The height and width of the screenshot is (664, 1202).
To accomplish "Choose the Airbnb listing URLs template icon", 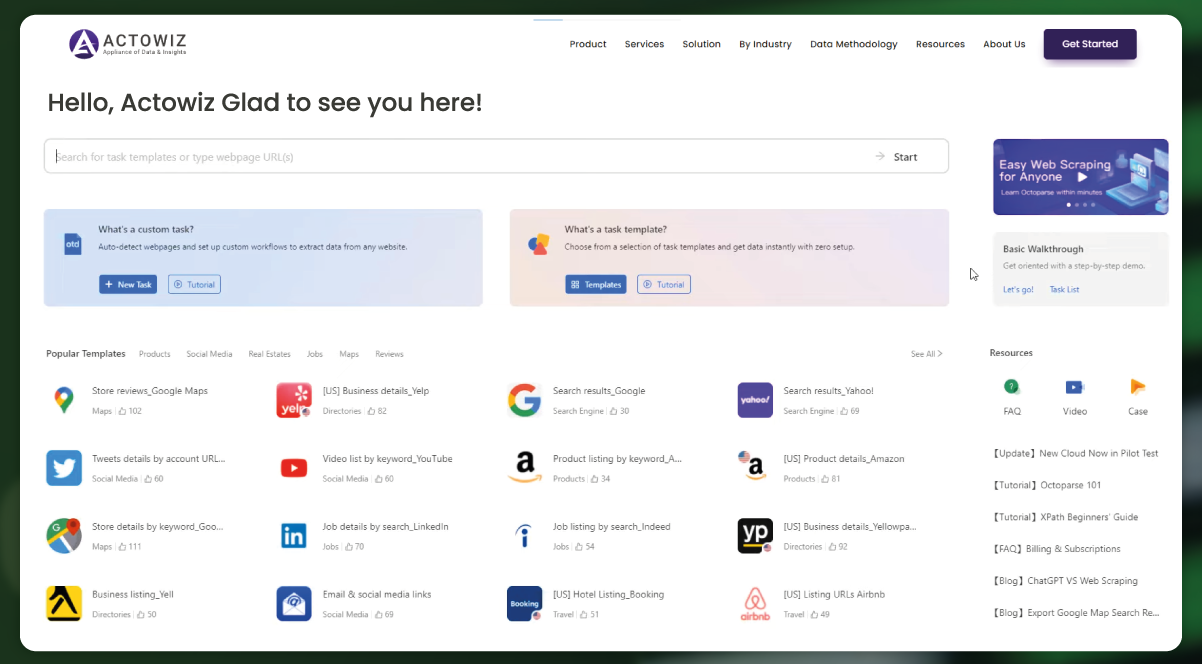I will coord(755,603).
